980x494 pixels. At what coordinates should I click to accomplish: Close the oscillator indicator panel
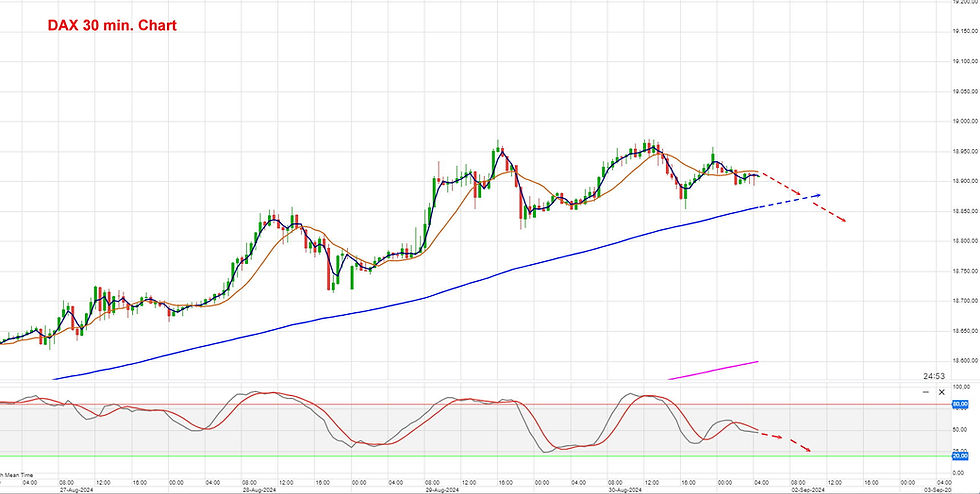pos(942,392)
